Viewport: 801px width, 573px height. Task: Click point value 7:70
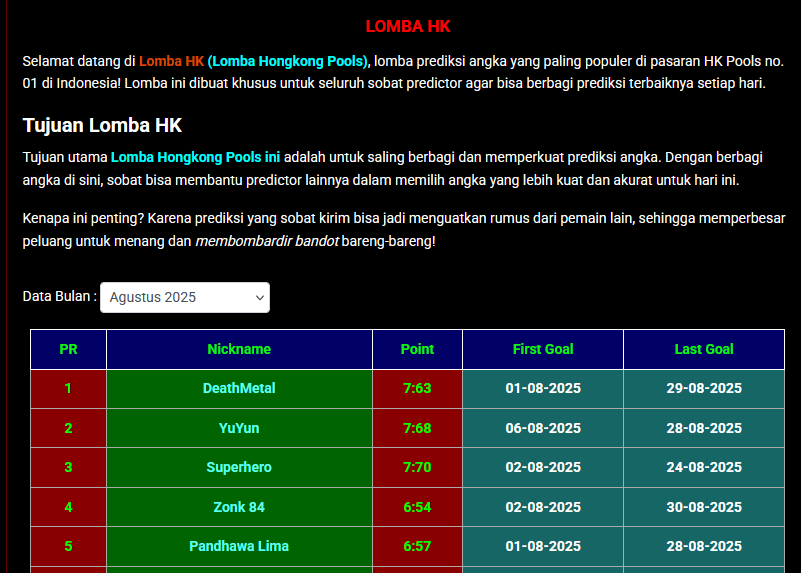click(x=417, y=467)
